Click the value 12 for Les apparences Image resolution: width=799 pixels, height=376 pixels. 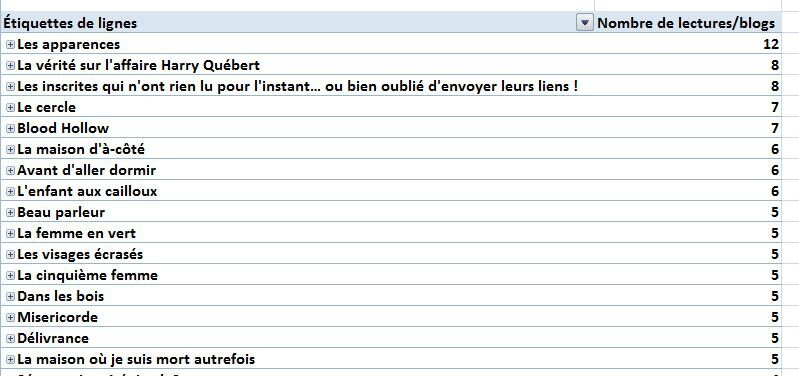click(x=771, y=44)
